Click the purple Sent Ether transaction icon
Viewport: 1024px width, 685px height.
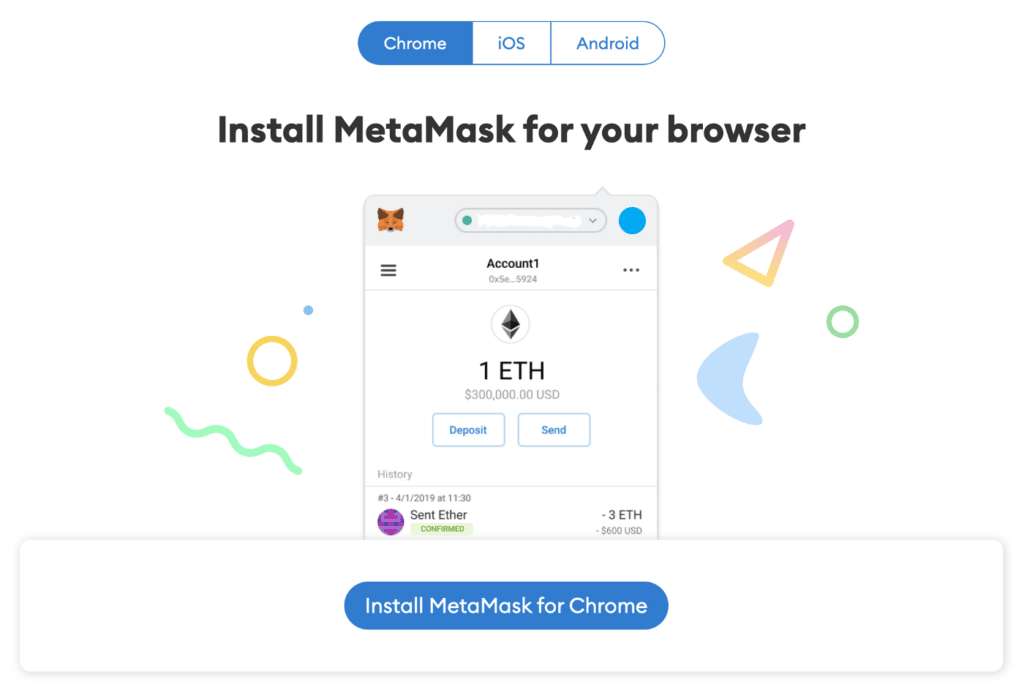[x=391, y=522]
